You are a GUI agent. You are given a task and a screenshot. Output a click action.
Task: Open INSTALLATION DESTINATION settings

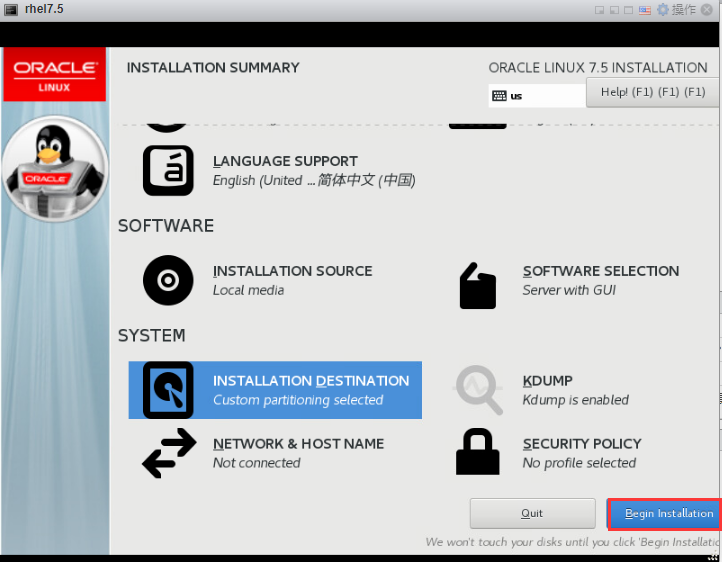[x=275, y=390]
